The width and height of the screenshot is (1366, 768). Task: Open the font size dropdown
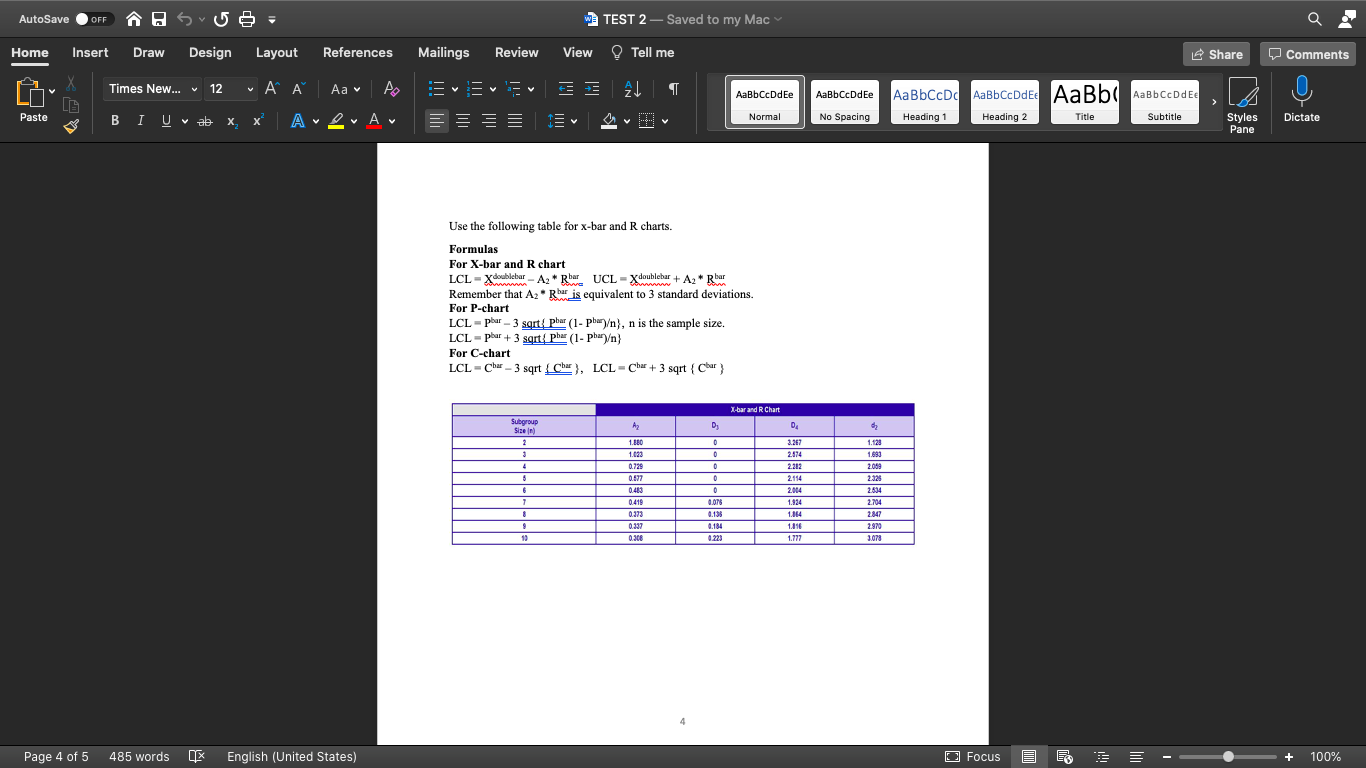click(250, 88)
